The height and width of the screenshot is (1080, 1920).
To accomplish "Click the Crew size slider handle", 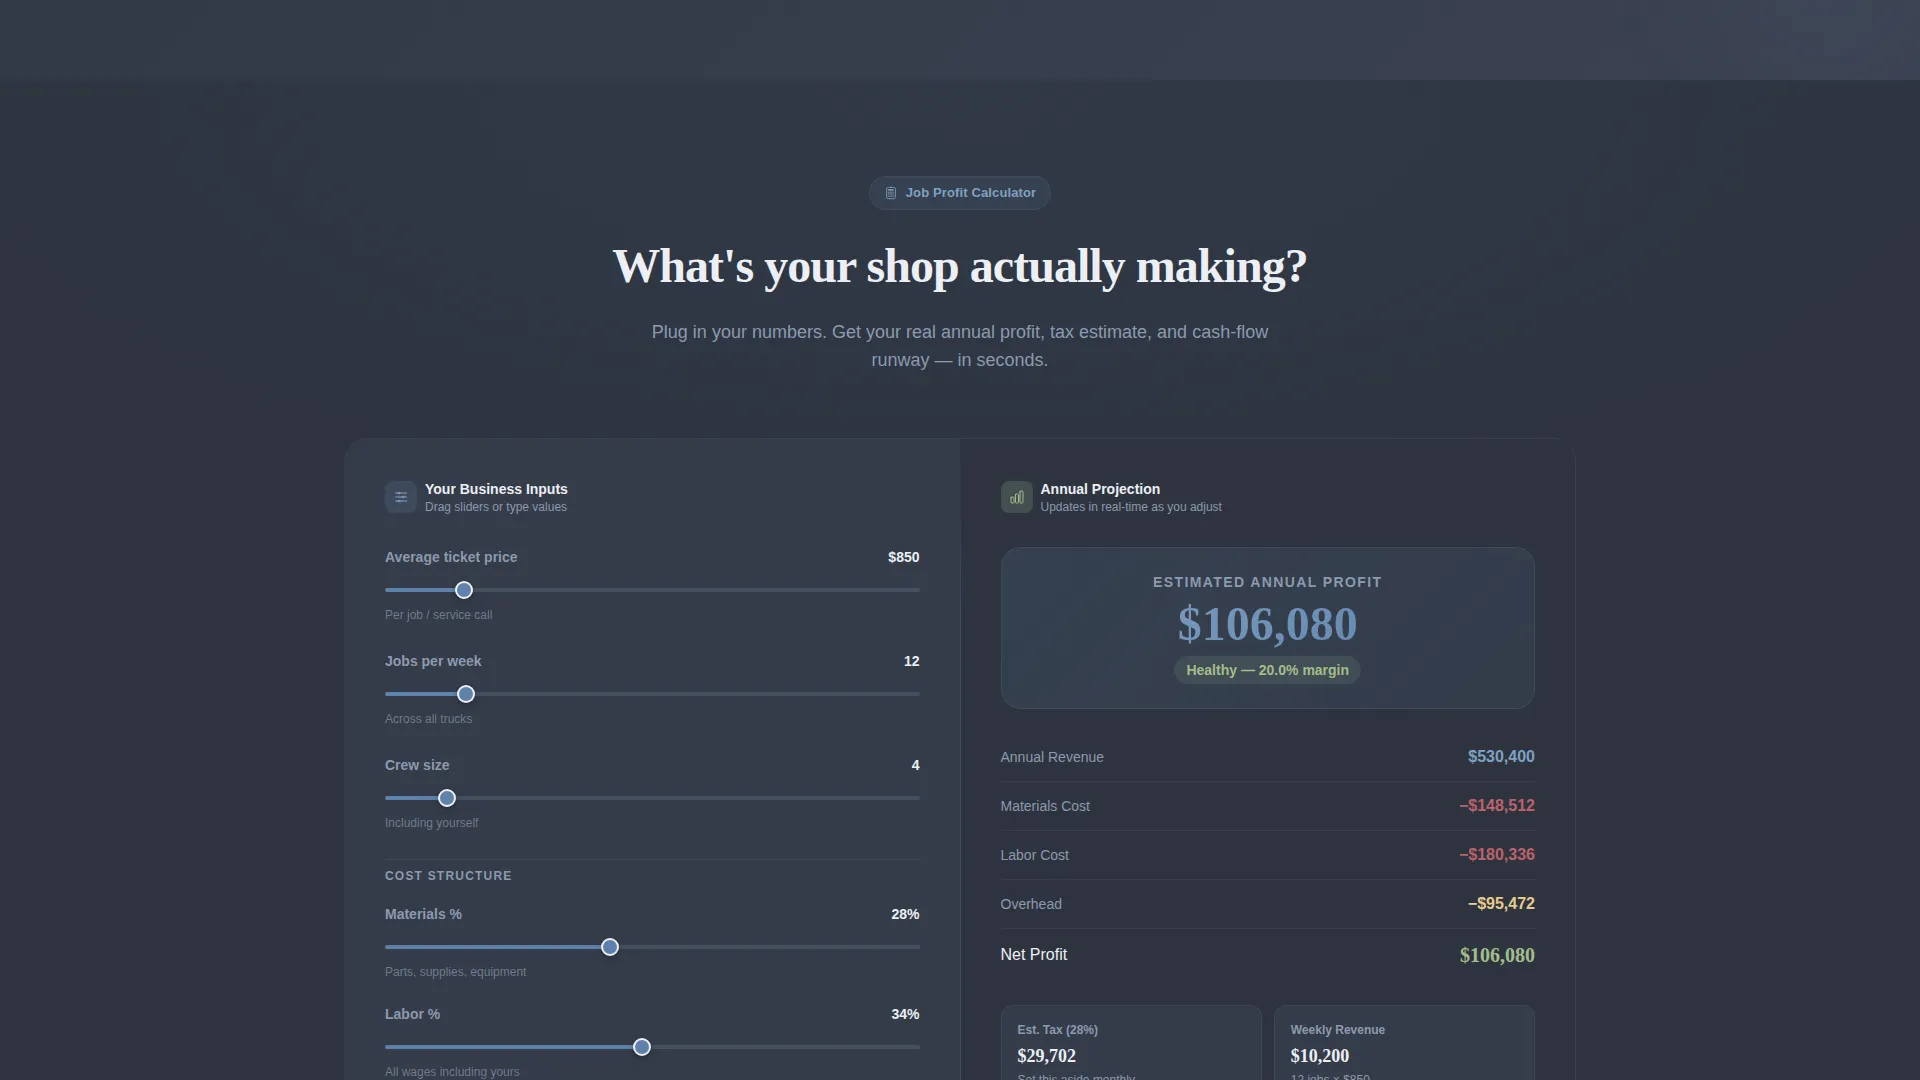I will 447,798.
